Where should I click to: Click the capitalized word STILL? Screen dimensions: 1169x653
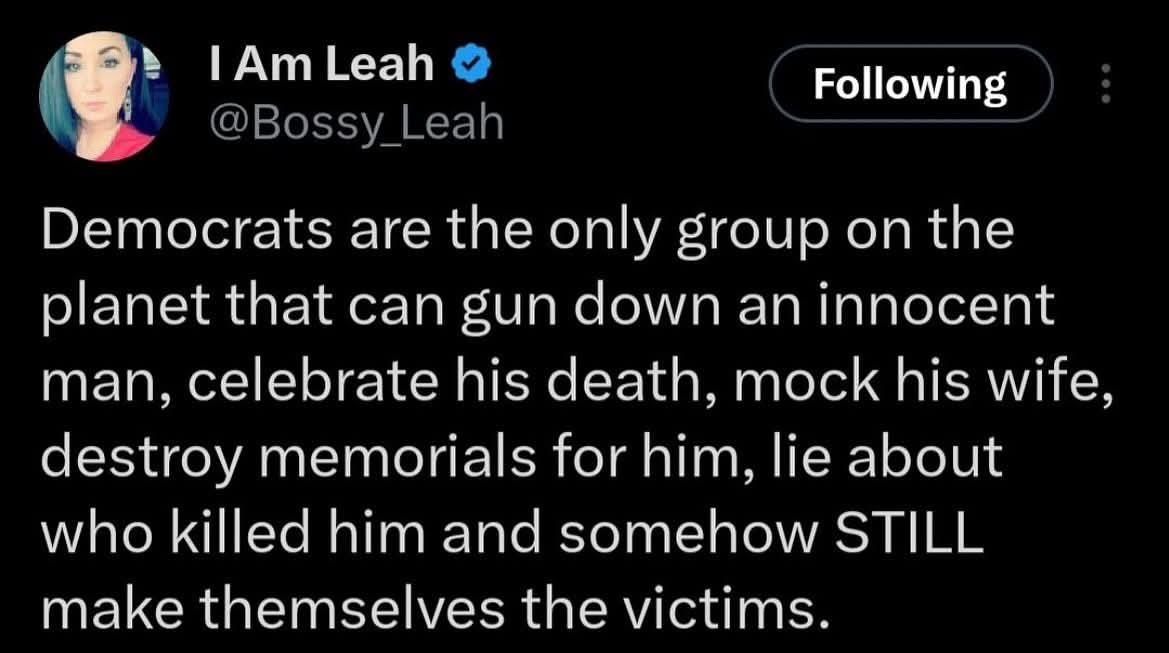pyautogui.click(x=909, y=533)
